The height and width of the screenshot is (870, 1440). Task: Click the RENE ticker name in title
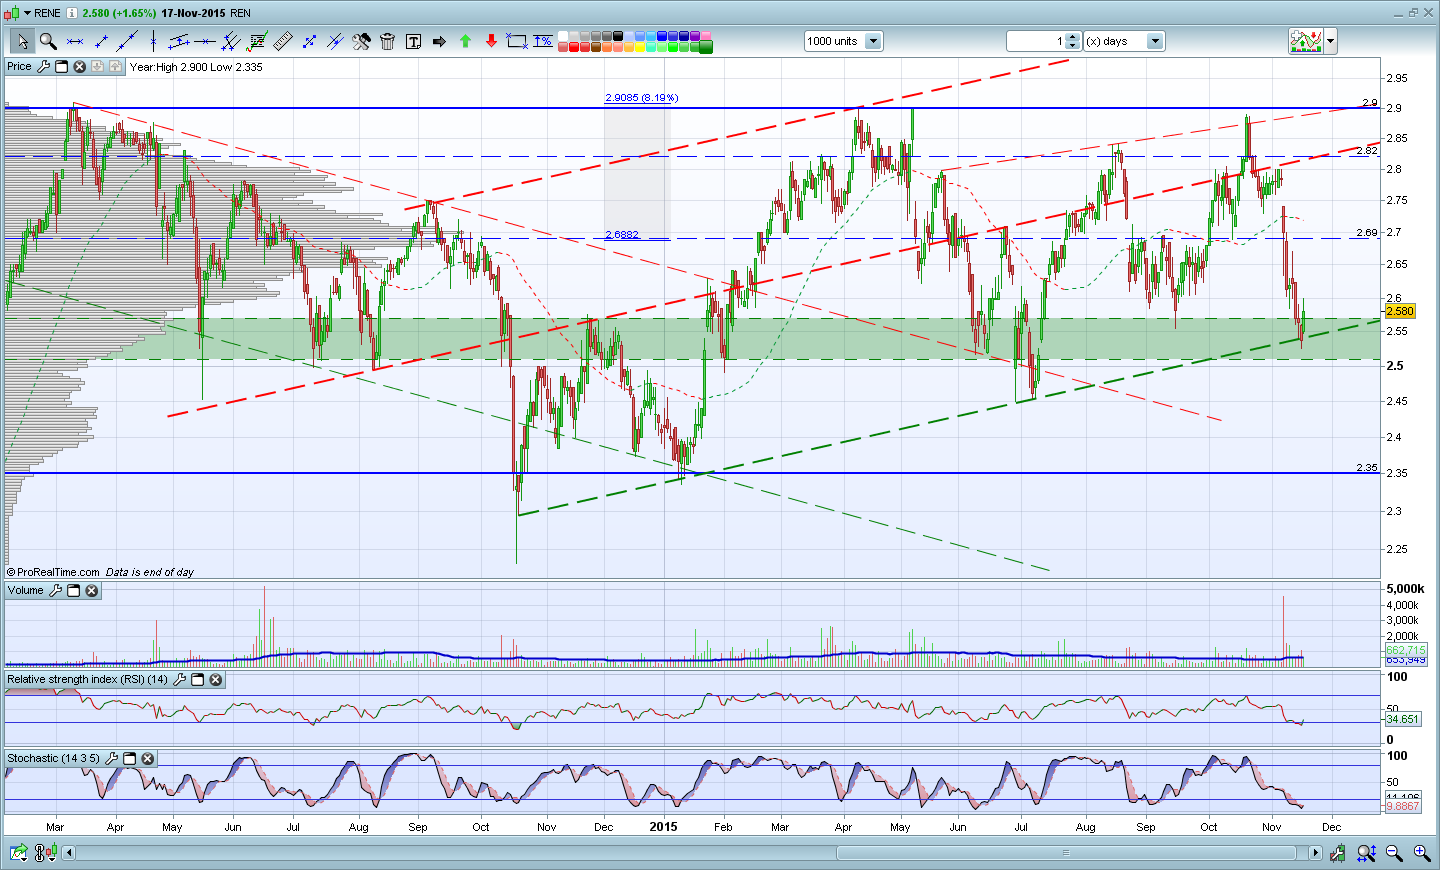point(47,13)
